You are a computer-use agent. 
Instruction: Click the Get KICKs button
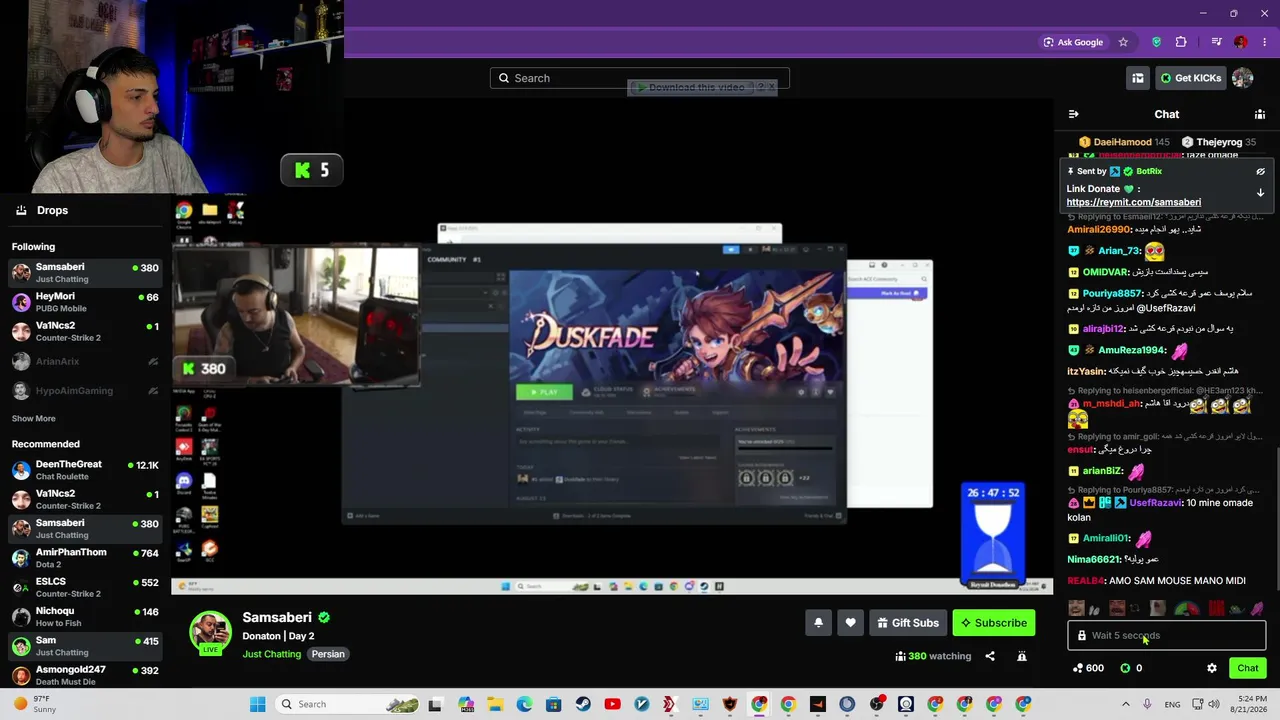[x=1190, y=78]
